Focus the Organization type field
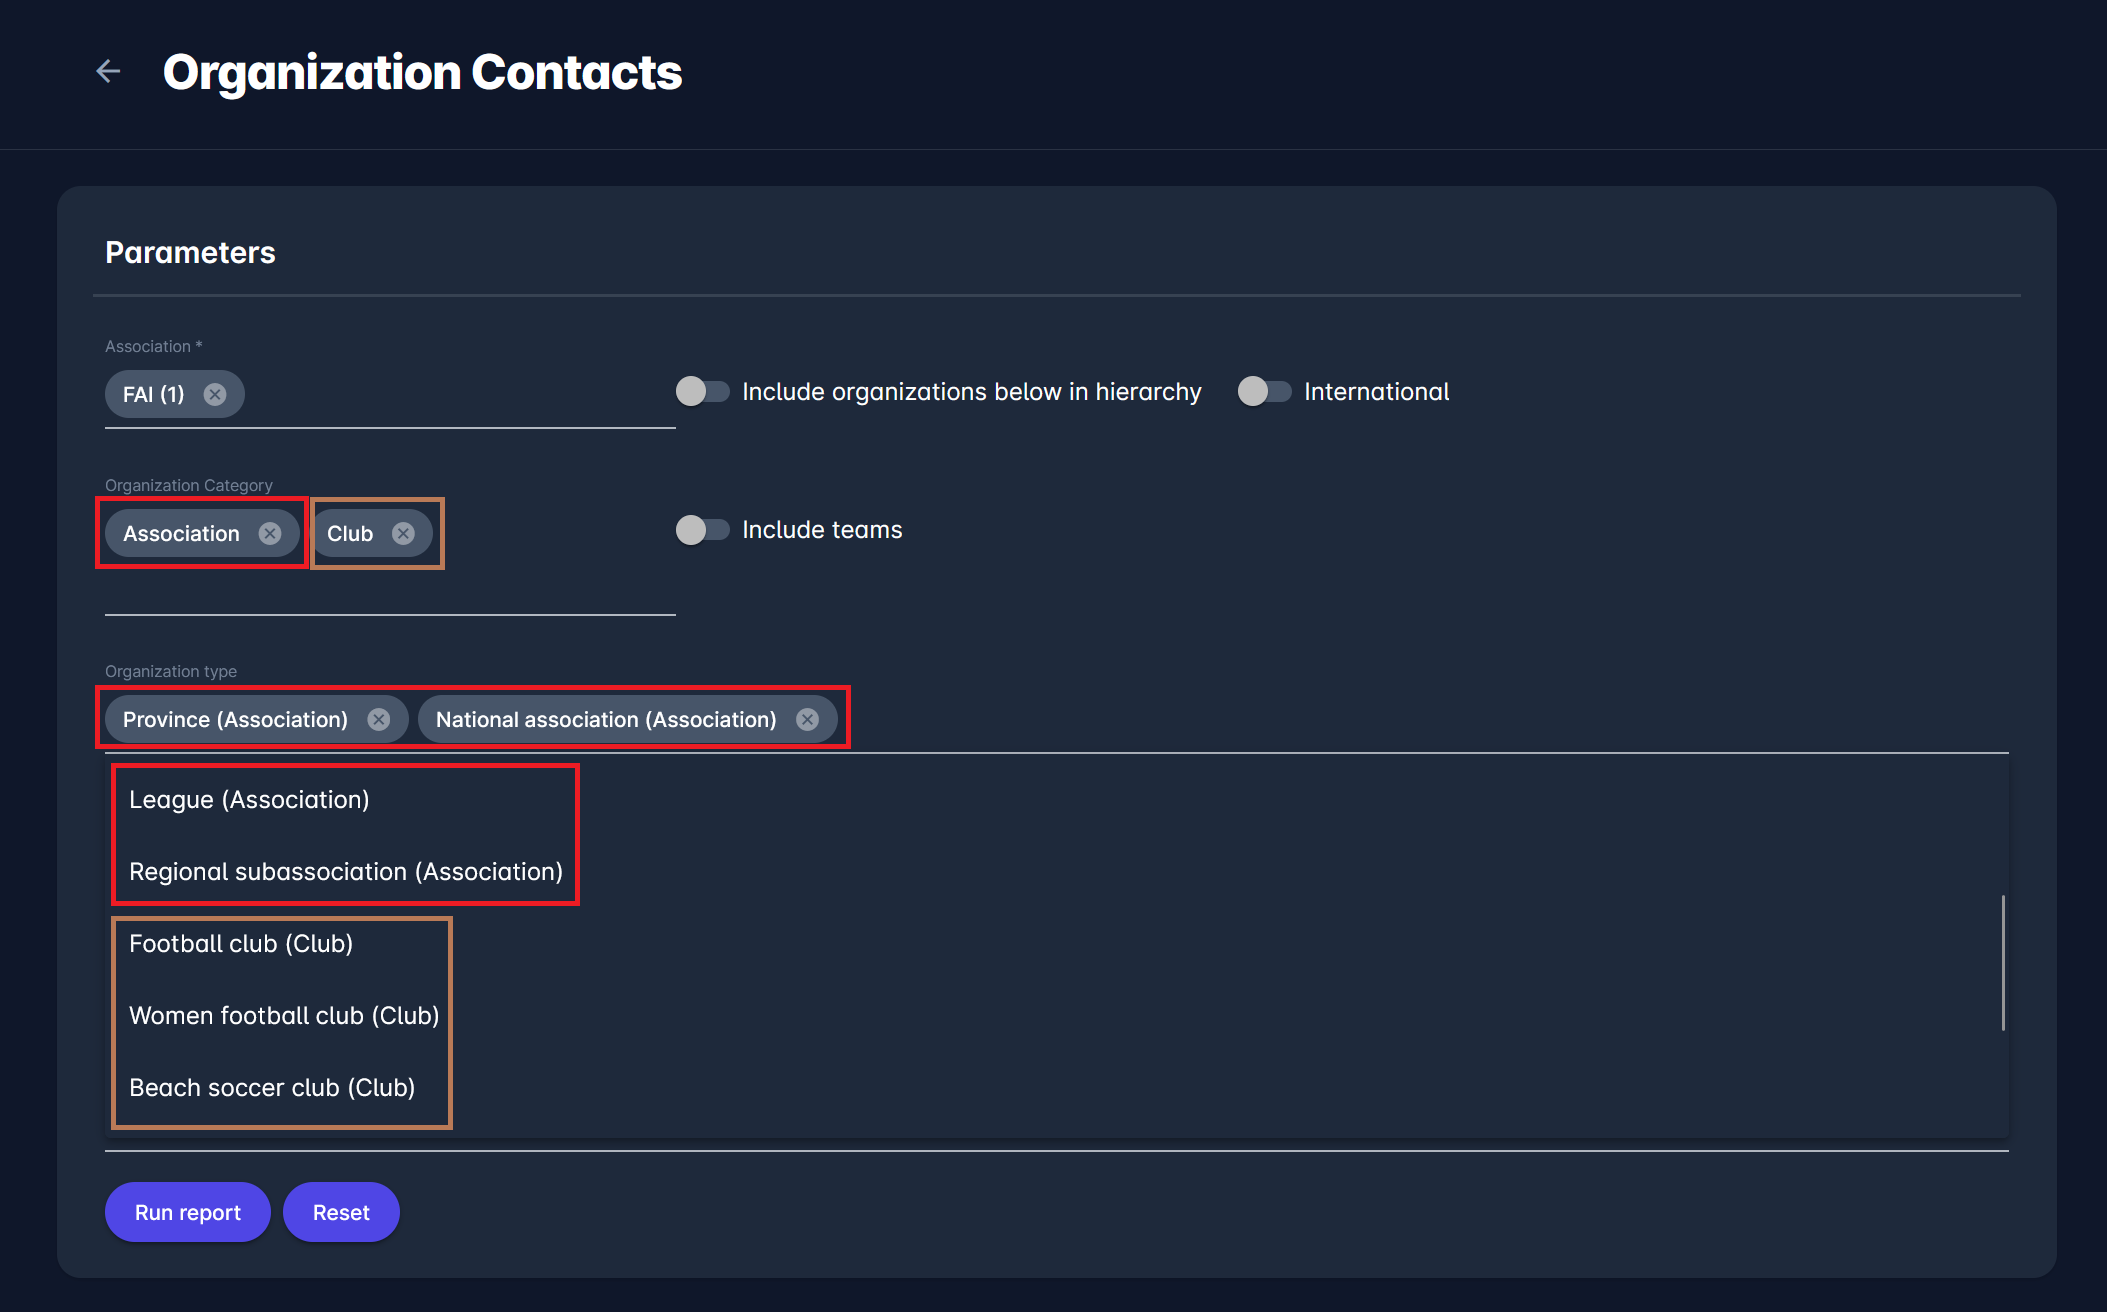The image size is (2107, 1312). pyautogui.click(x=1400, y=720)
